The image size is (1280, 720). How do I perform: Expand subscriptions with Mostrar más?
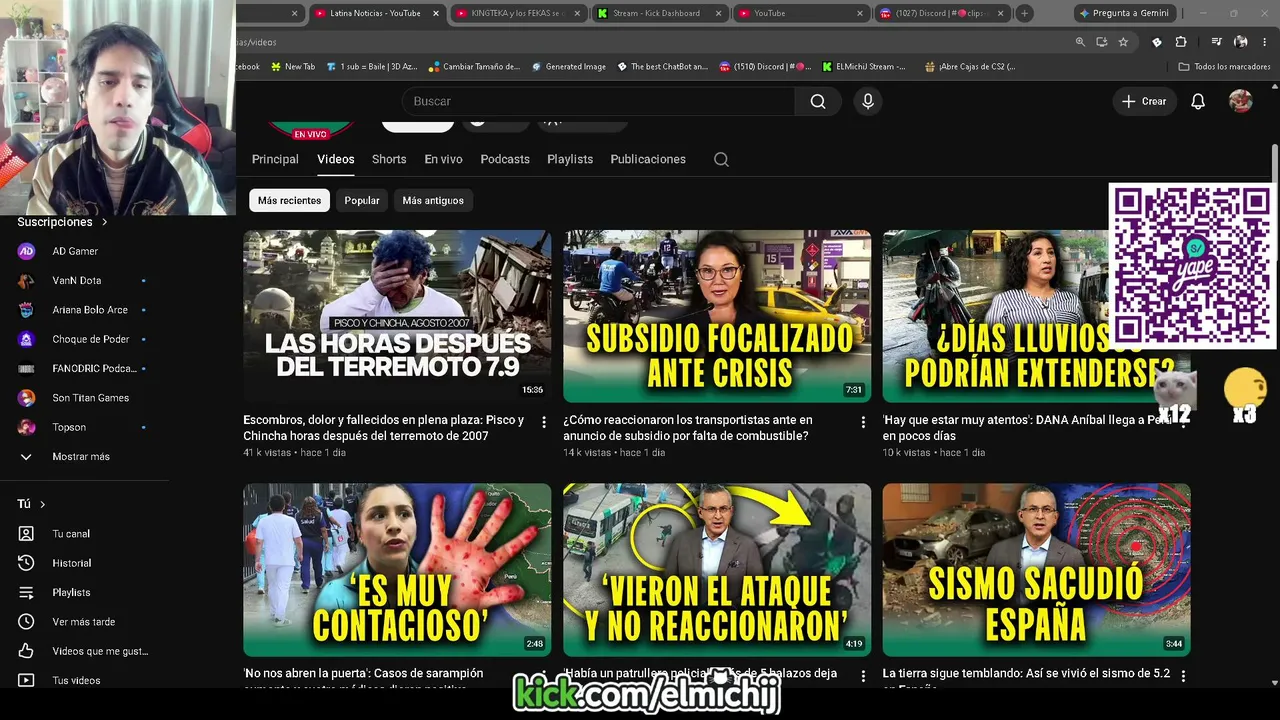[80, 457]
